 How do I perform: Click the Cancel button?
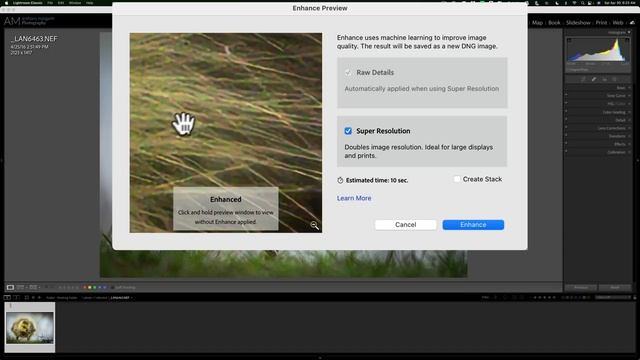tap(405, 224)
